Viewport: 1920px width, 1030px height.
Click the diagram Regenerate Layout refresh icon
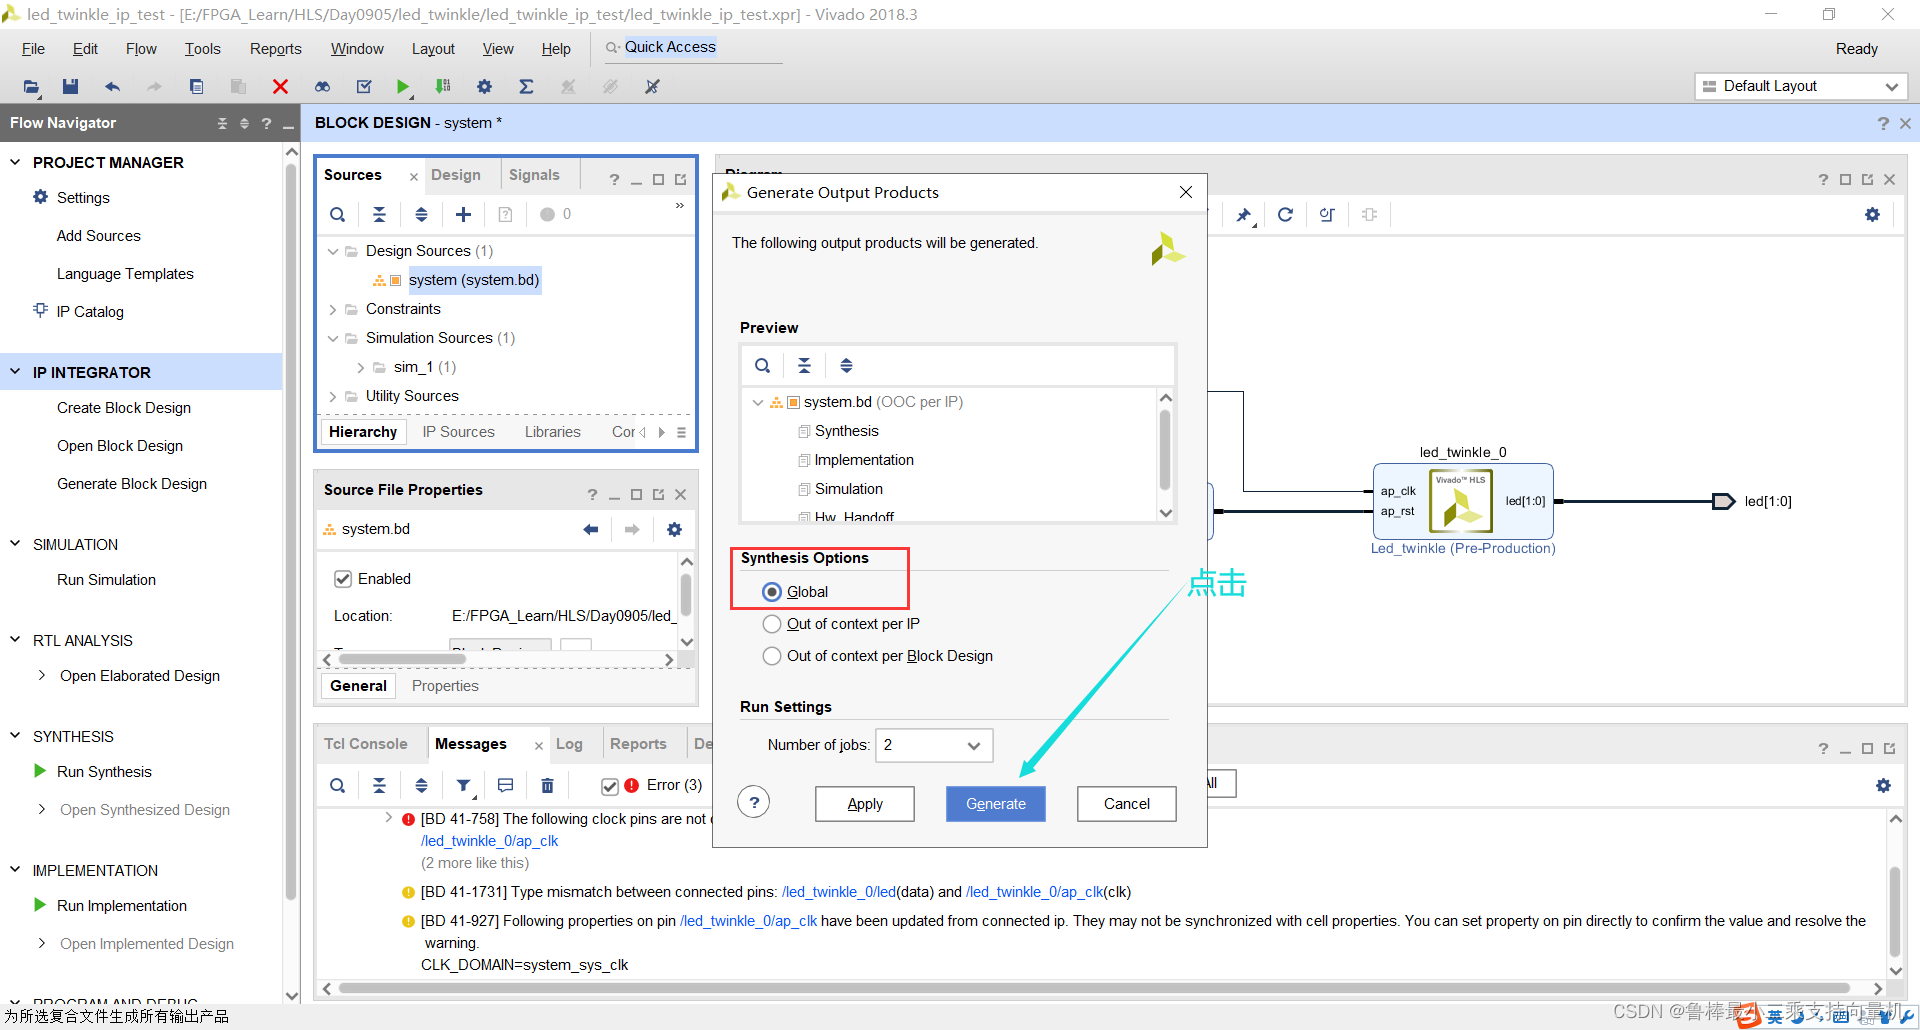point(1285,215)
